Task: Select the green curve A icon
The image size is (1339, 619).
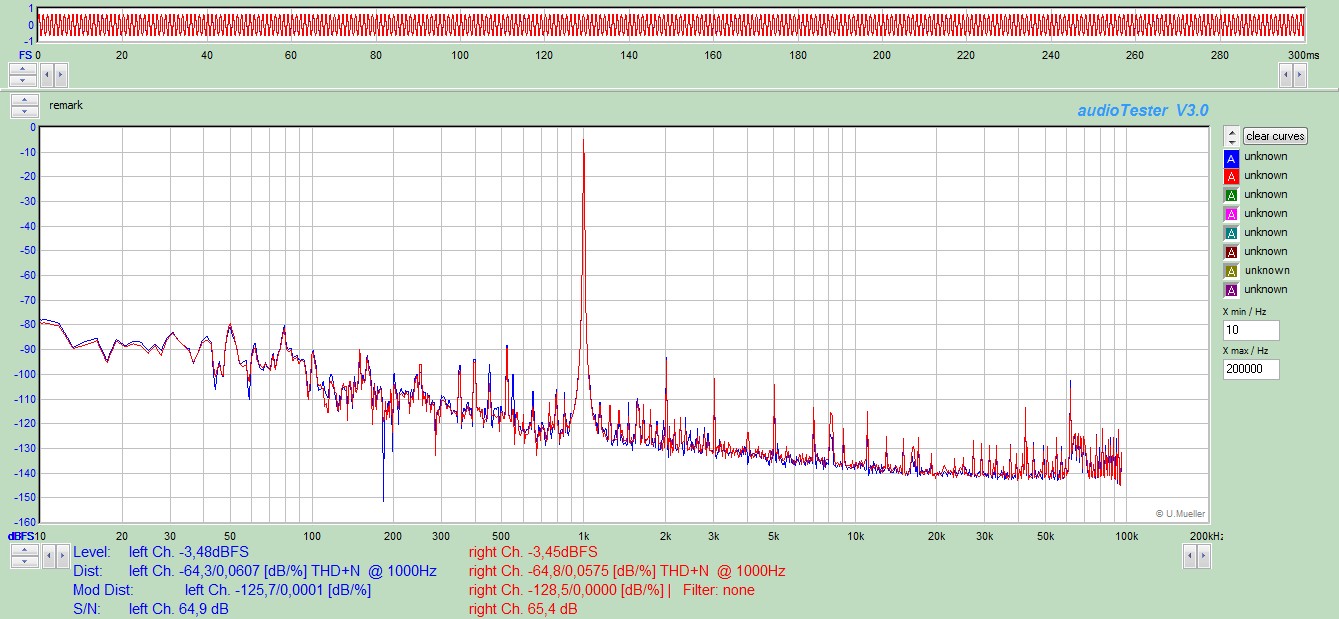Action: coord(1231,195)
